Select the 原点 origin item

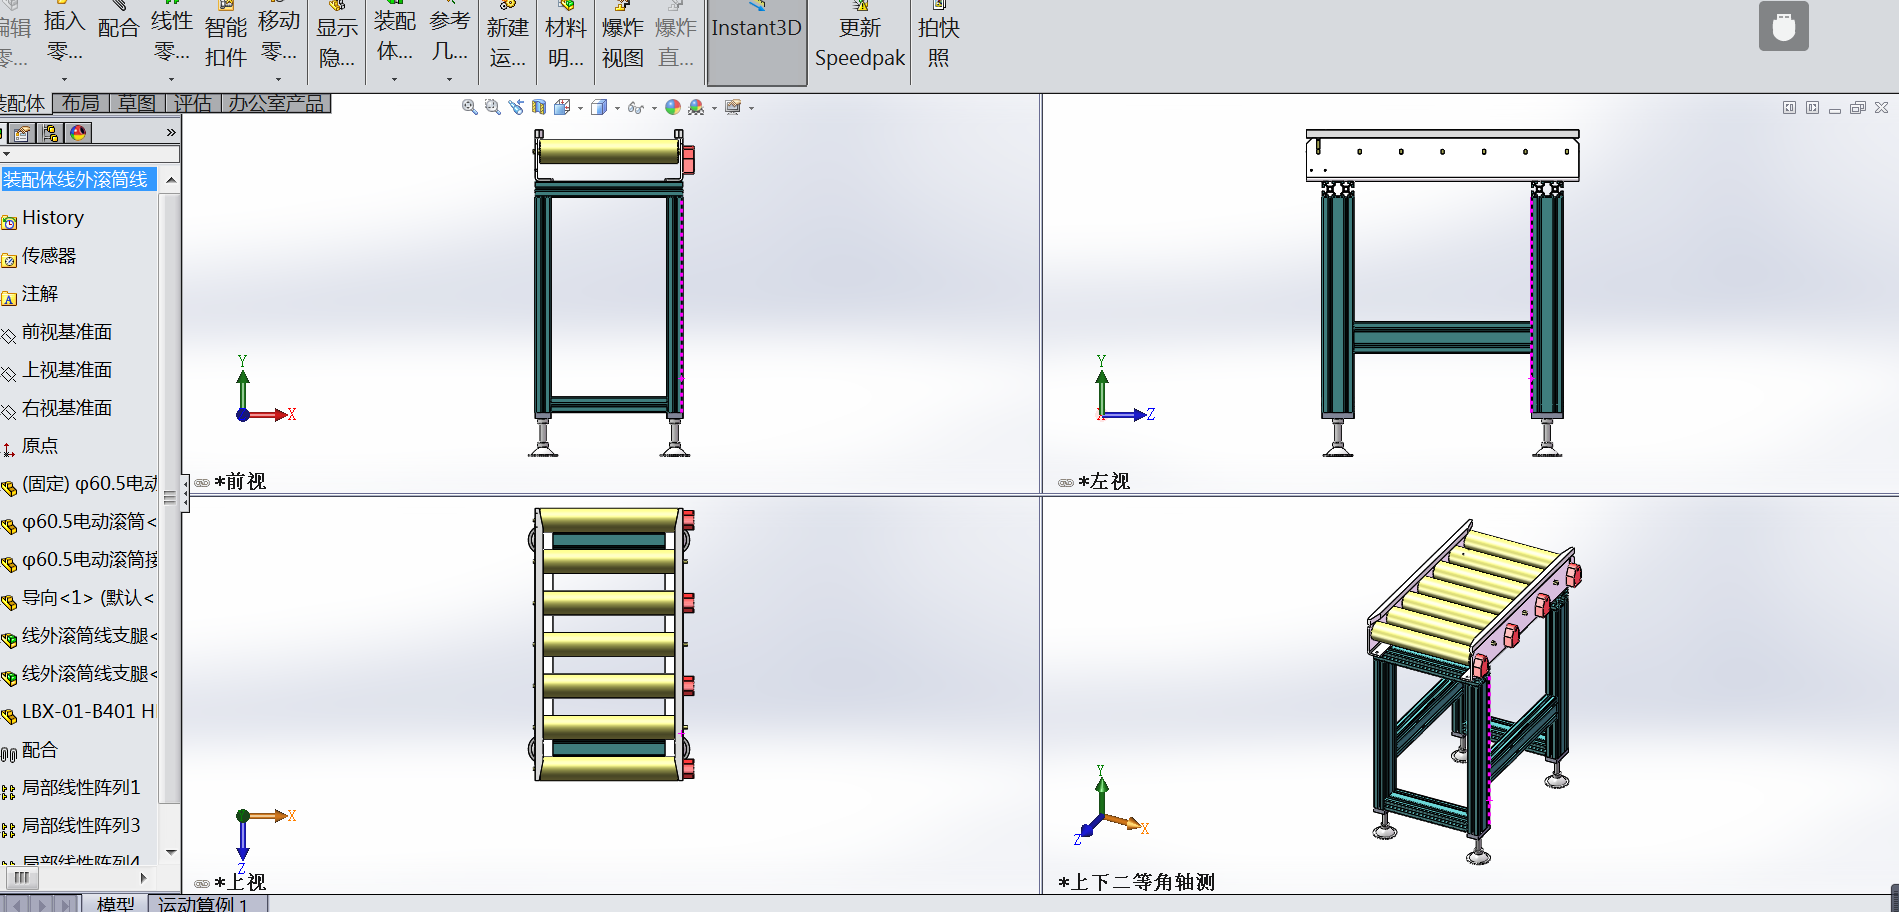tap(40, 445)
